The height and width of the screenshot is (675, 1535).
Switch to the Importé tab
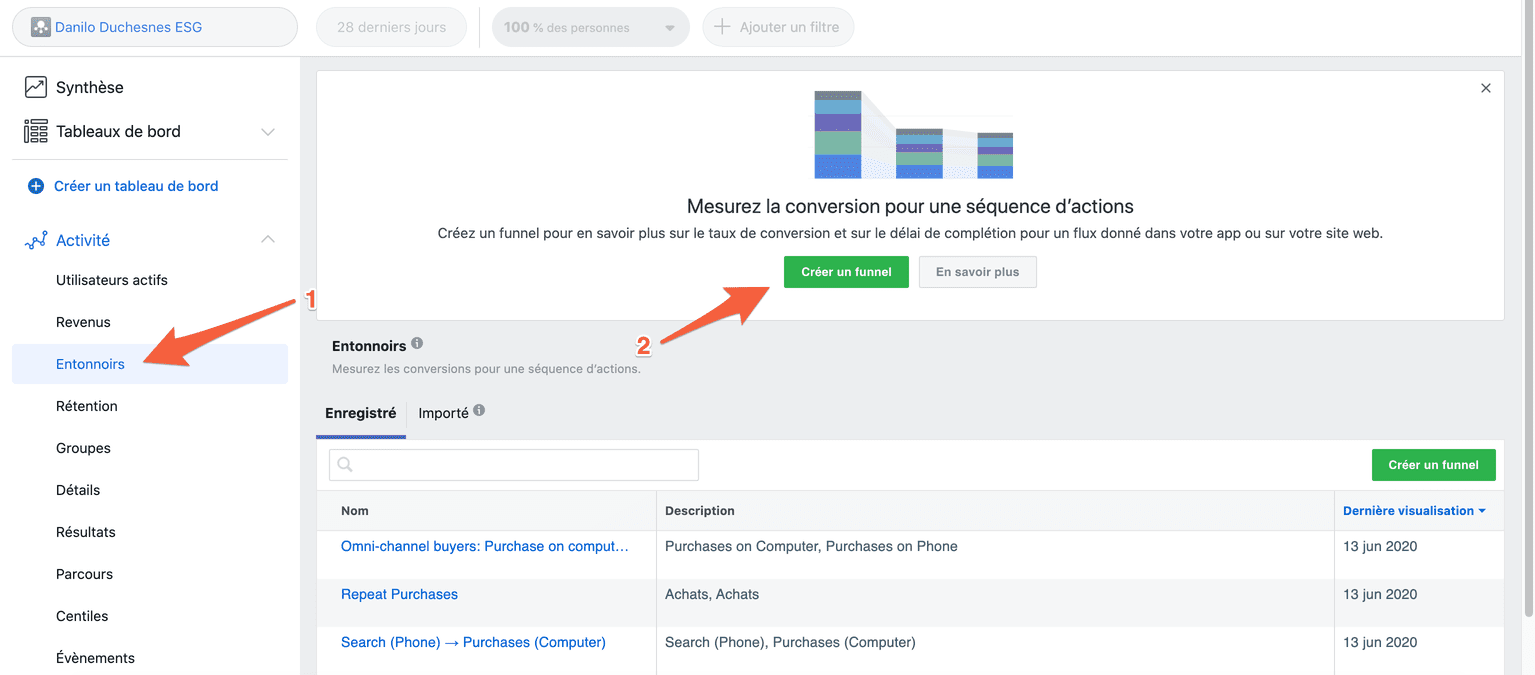click(x=443, y=413)
